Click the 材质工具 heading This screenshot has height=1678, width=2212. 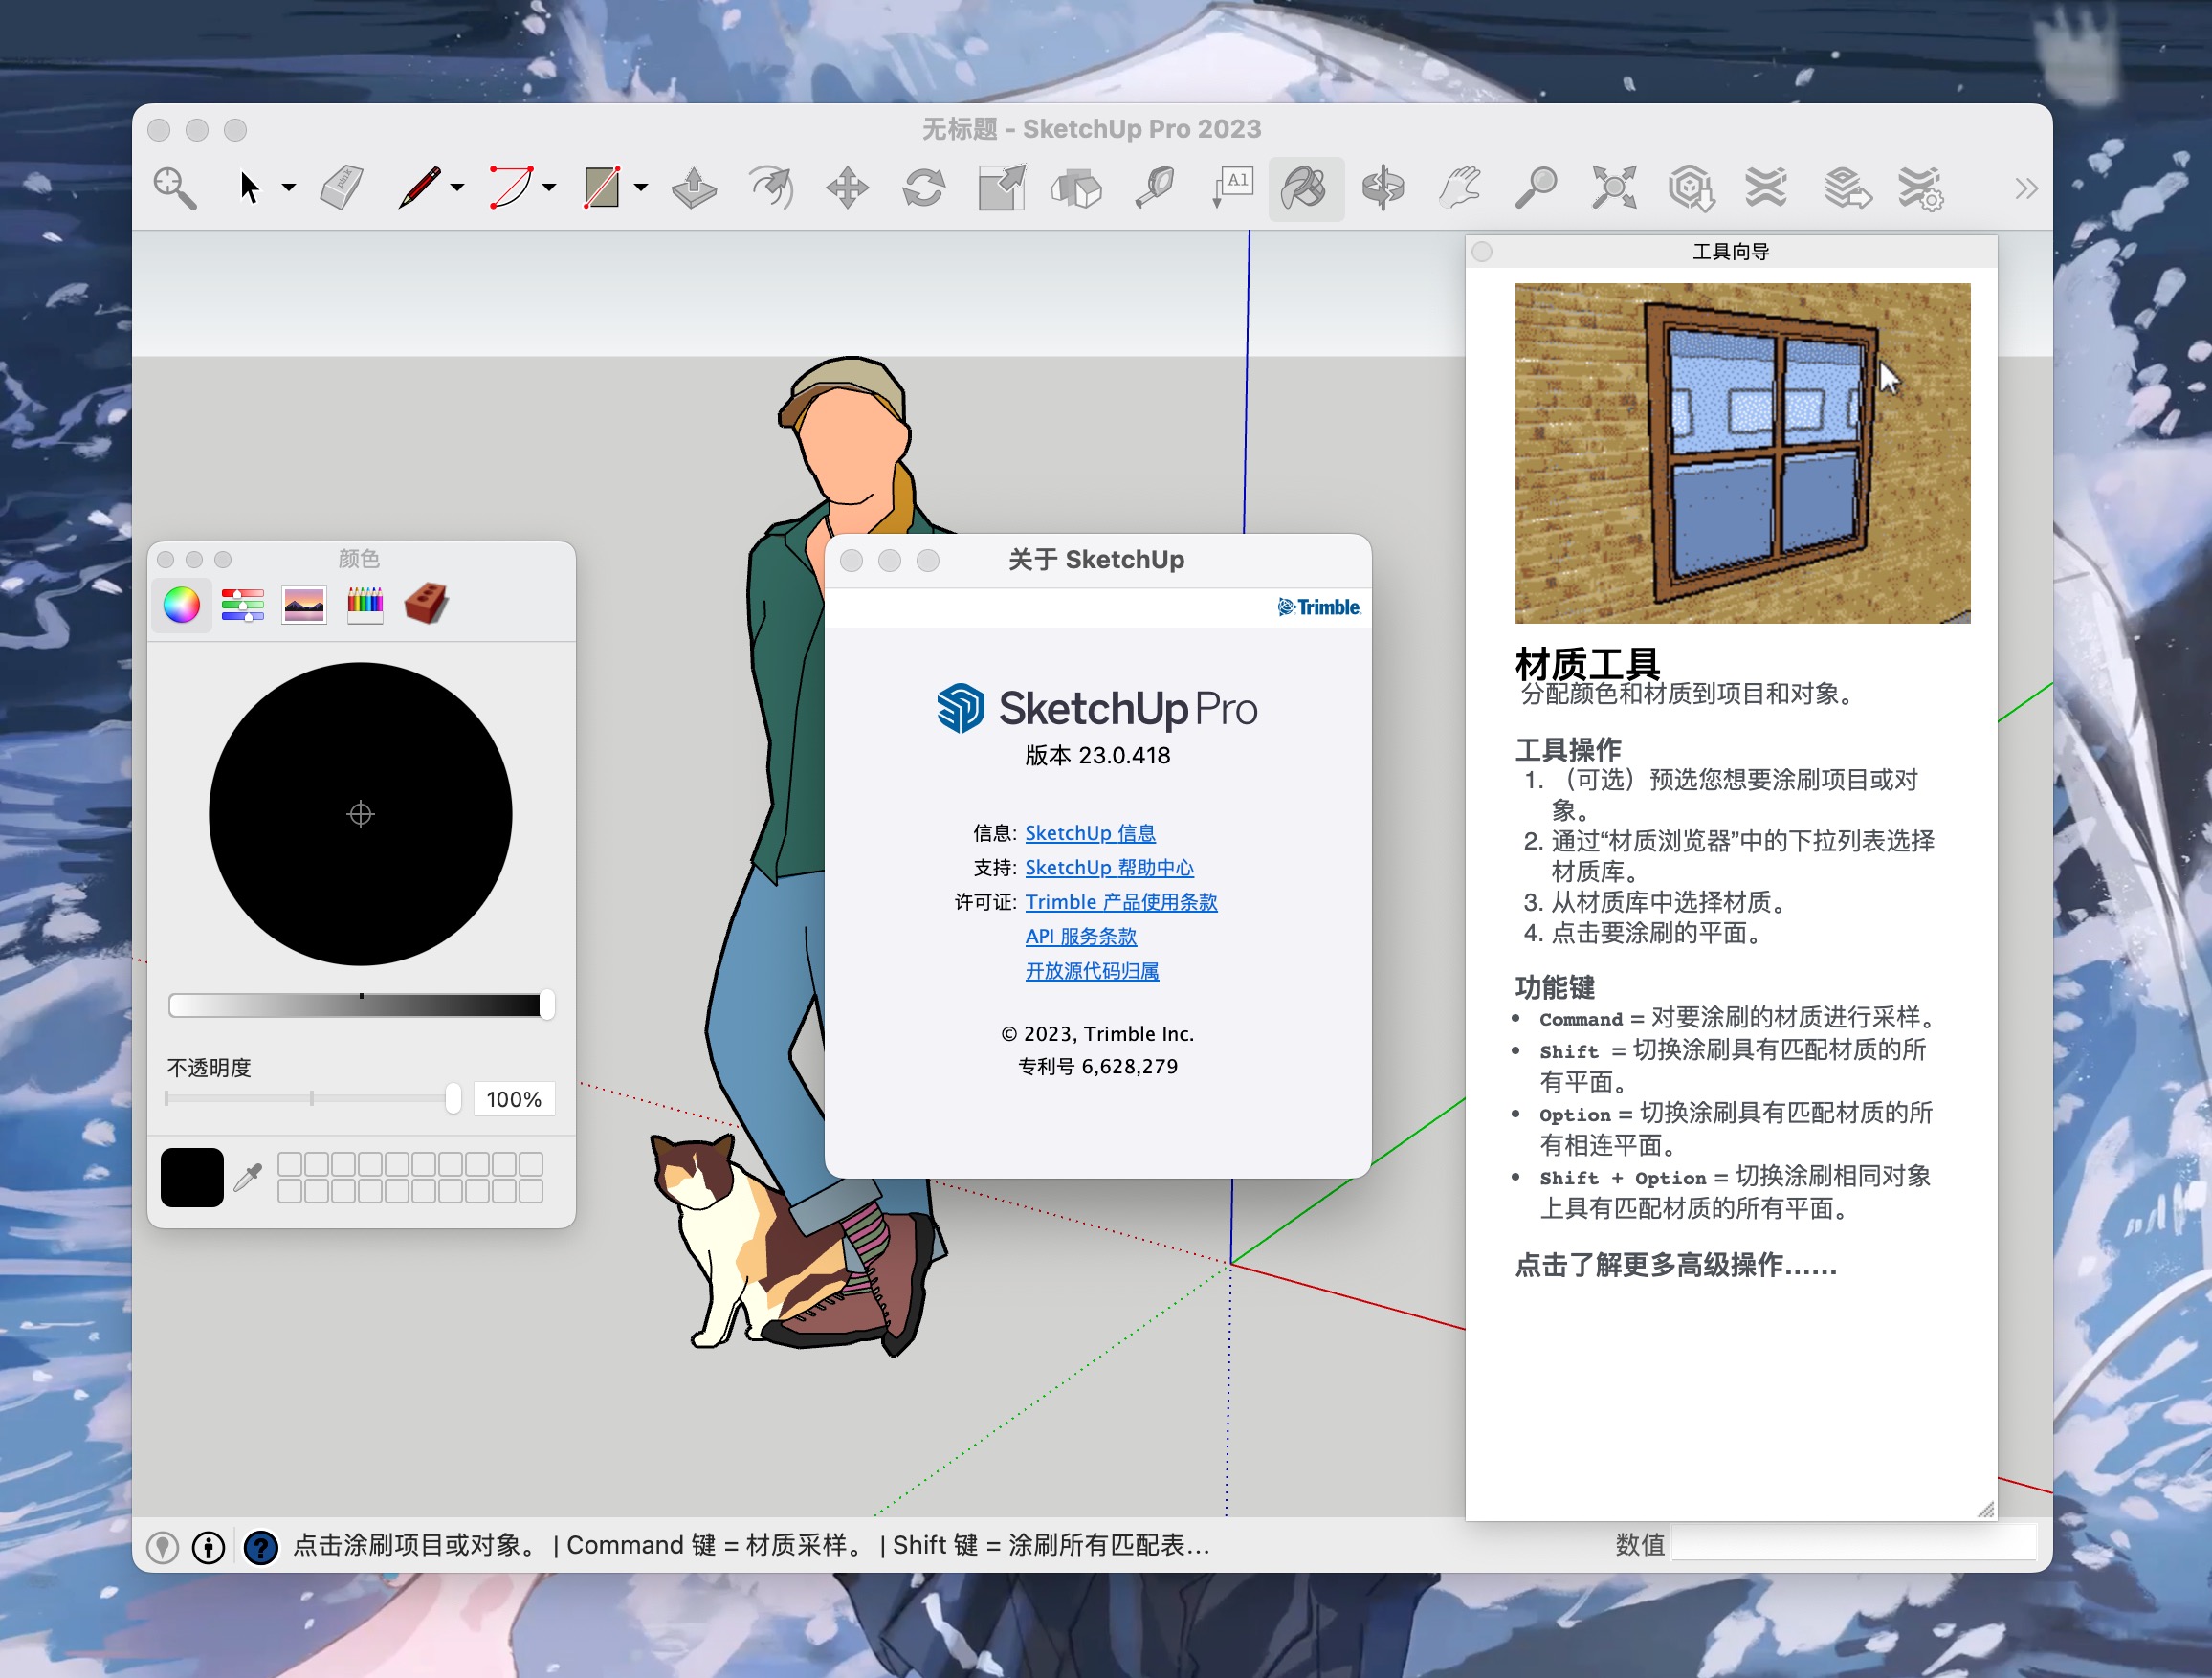coord(1587,663)
